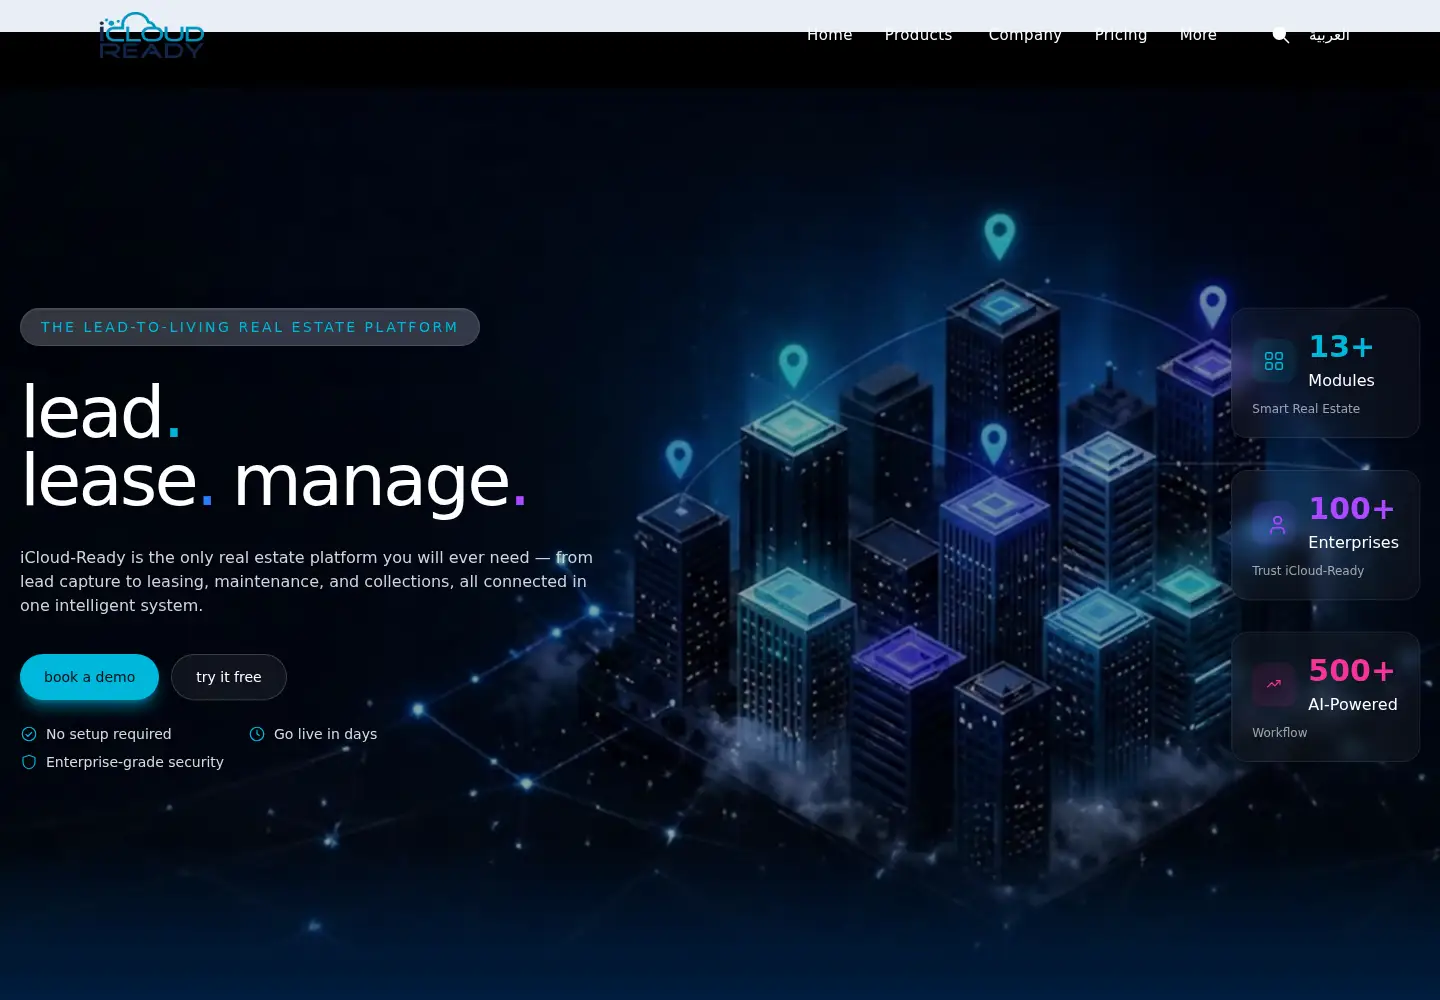Click the Go live in days text
The width and height of the screenshot is (1440, 1000).
coord(326,734)
